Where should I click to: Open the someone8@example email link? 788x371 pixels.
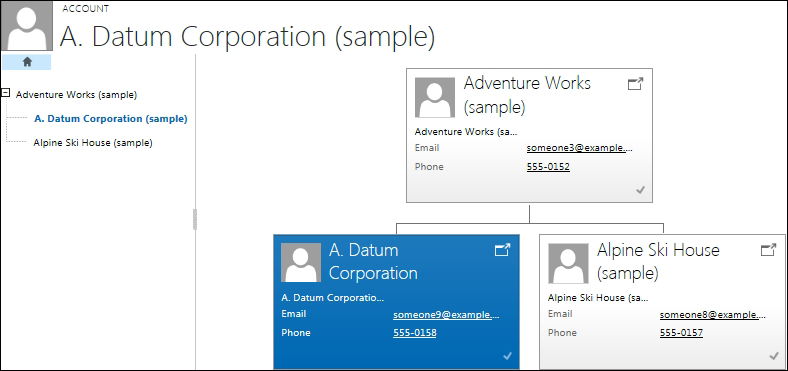point(713,314)
